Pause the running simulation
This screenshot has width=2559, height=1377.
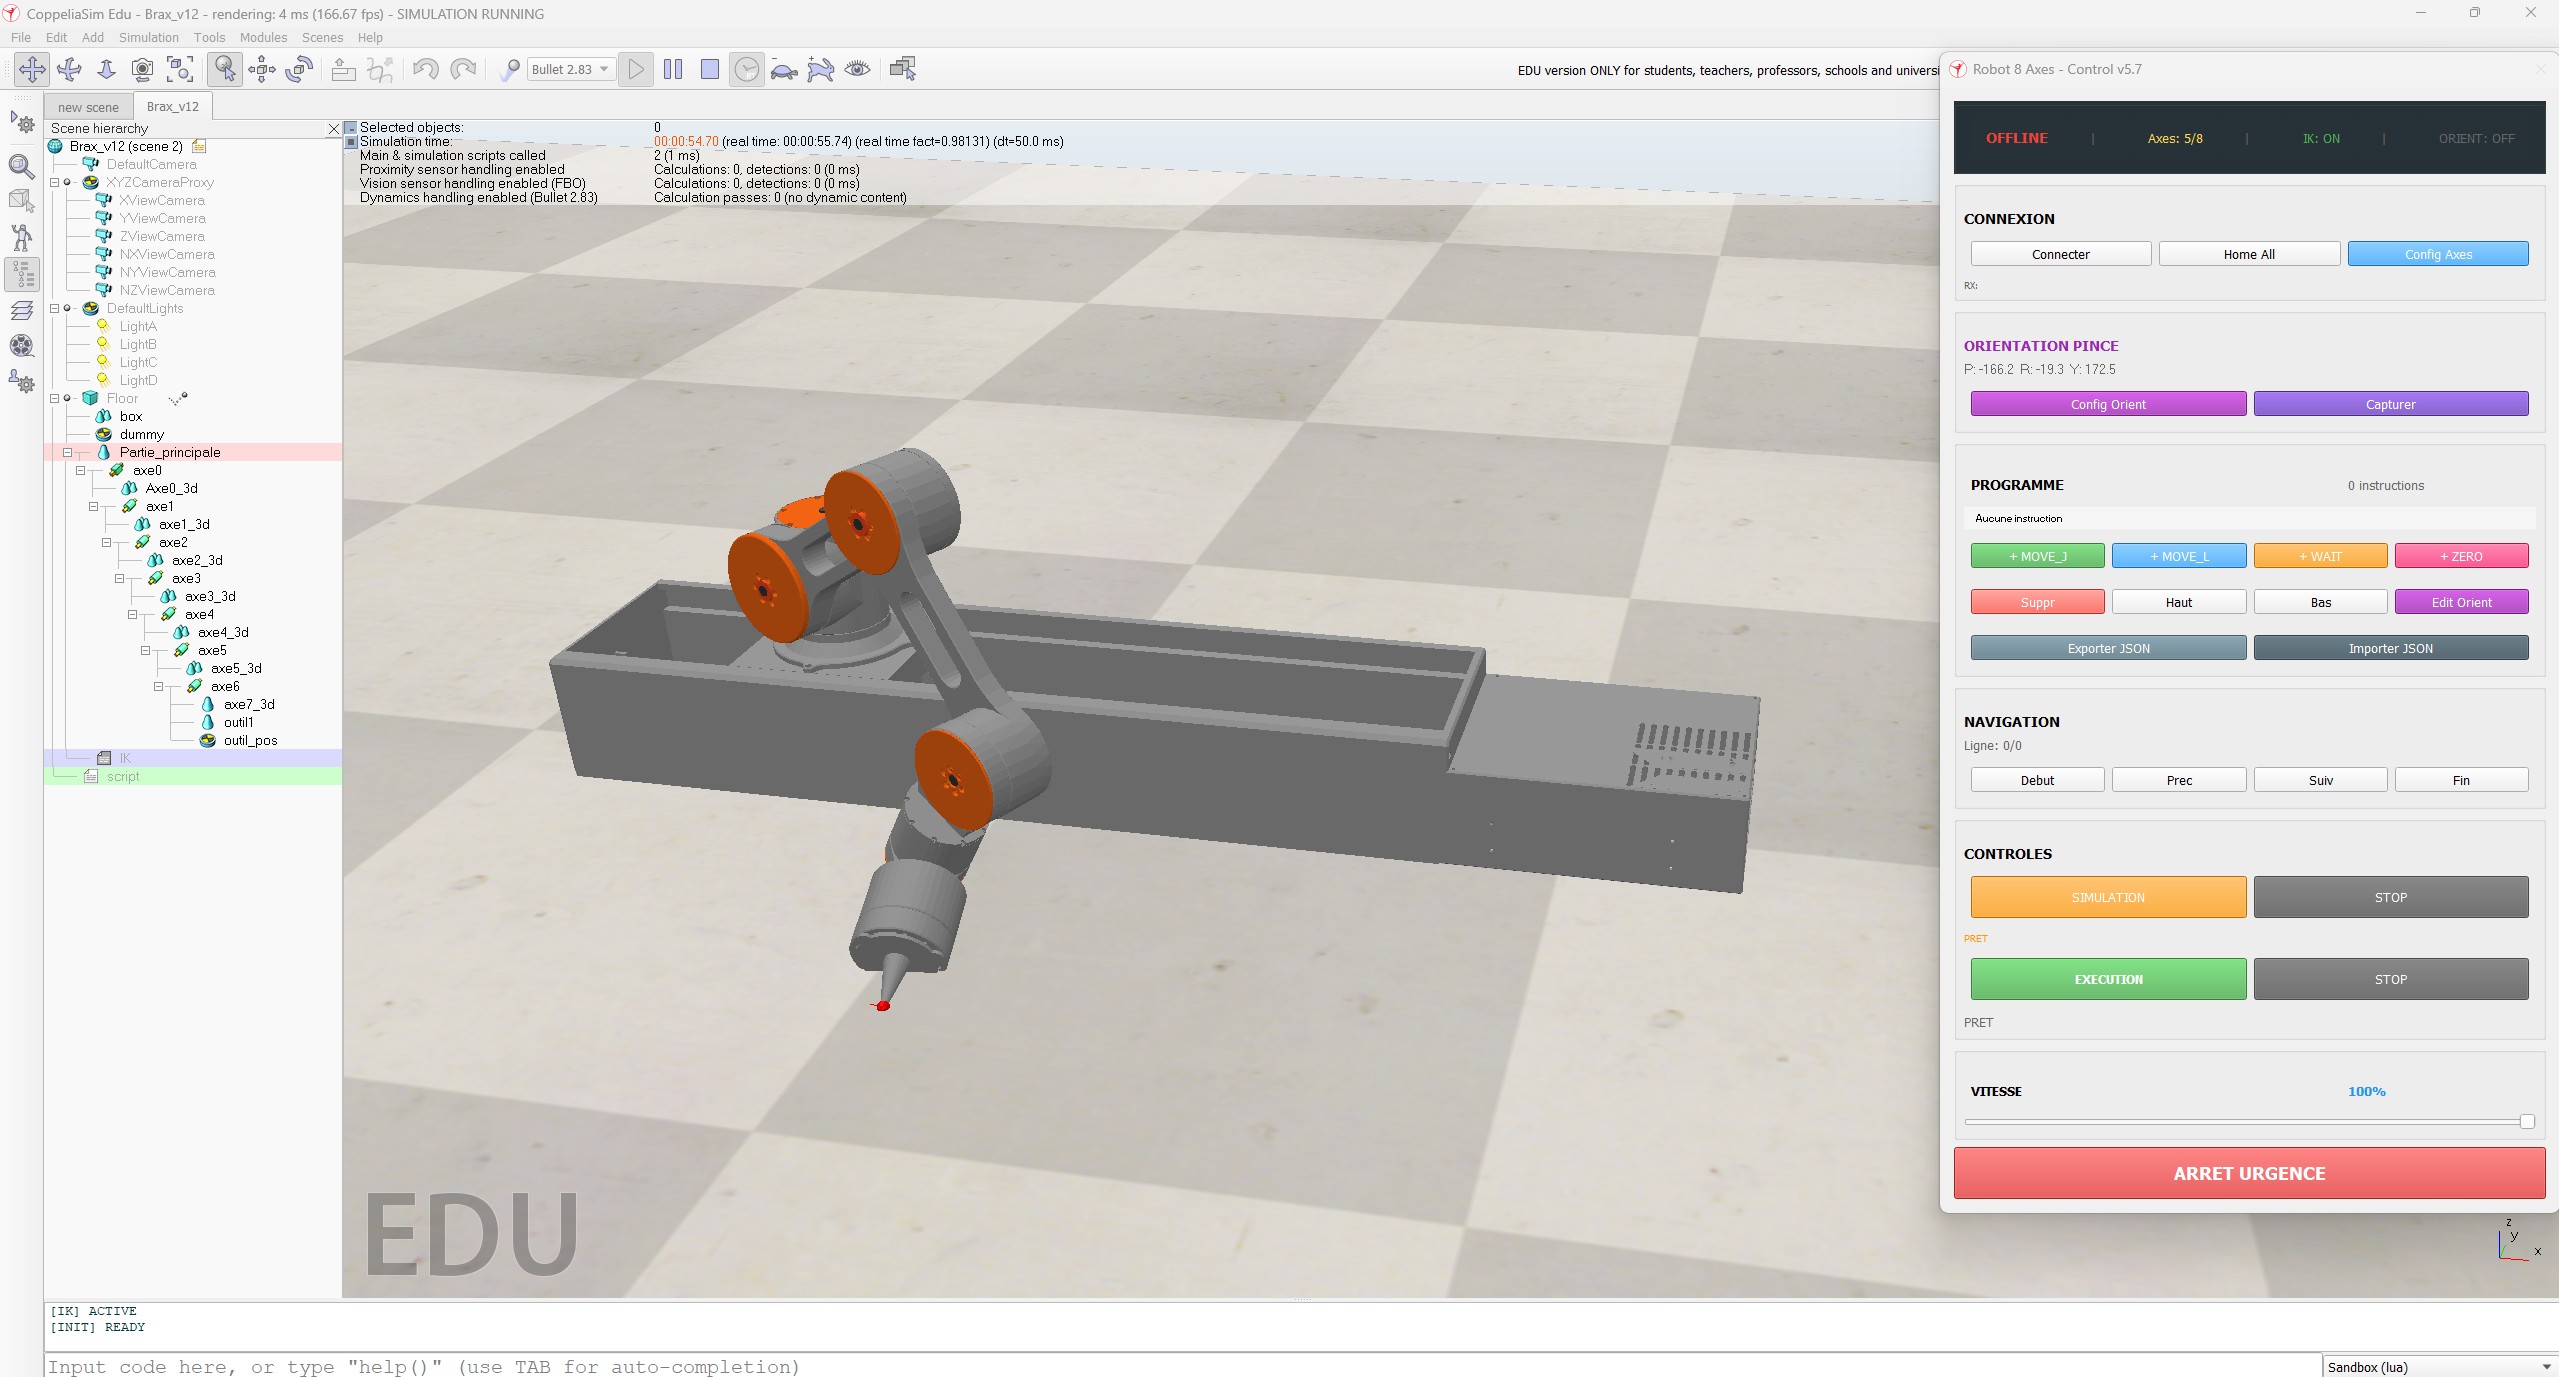coord(673,69)
